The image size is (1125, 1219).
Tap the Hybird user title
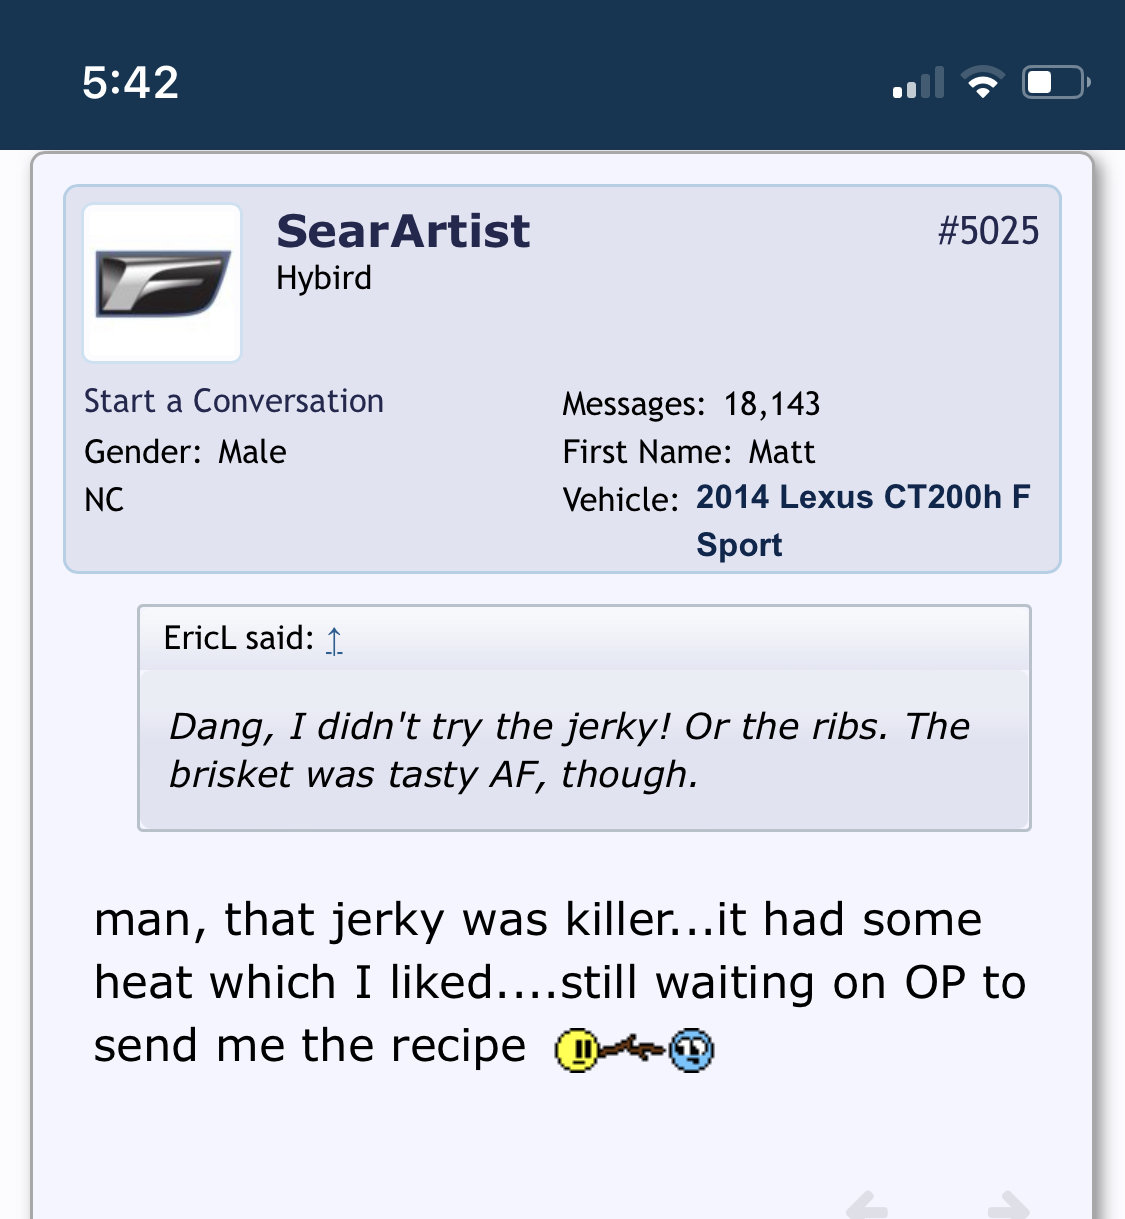coord(324,278)
